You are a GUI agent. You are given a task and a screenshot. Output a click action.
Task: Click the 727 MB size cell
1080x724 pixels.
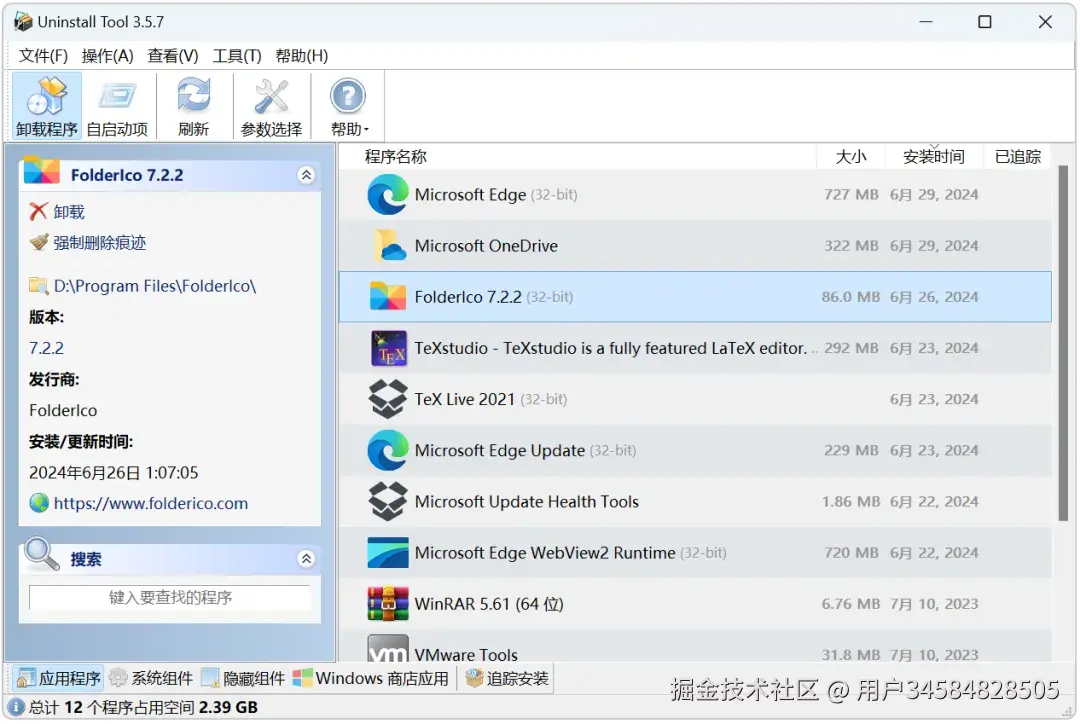(x=851, y=195)
